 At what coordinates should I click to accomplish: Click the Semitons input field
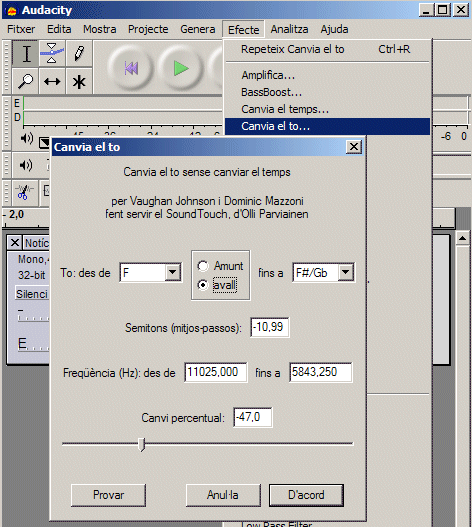270,327
